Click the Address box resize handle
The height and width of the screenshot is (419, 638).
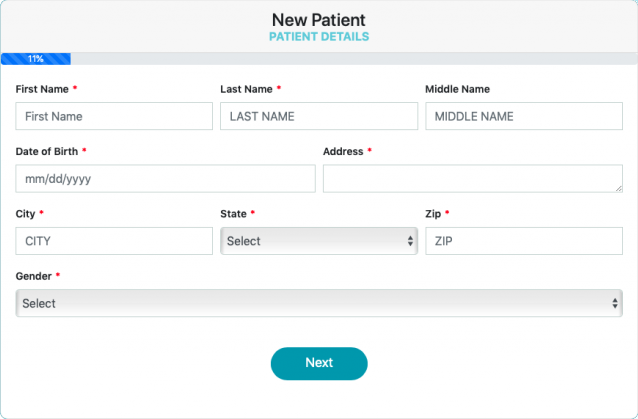(x=617, y=186)
